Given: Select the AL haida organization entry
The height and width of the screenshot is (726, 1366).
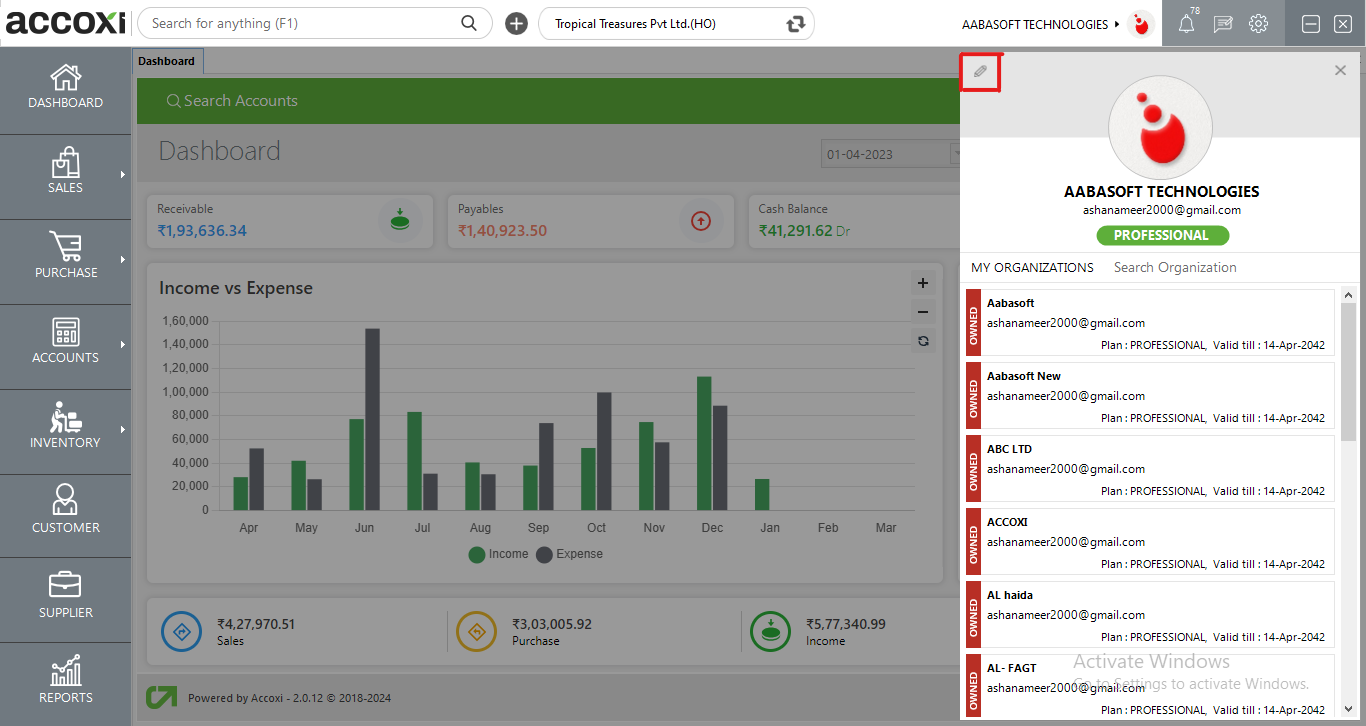Looking at the screenshot, I should [x=1150, y=615].
